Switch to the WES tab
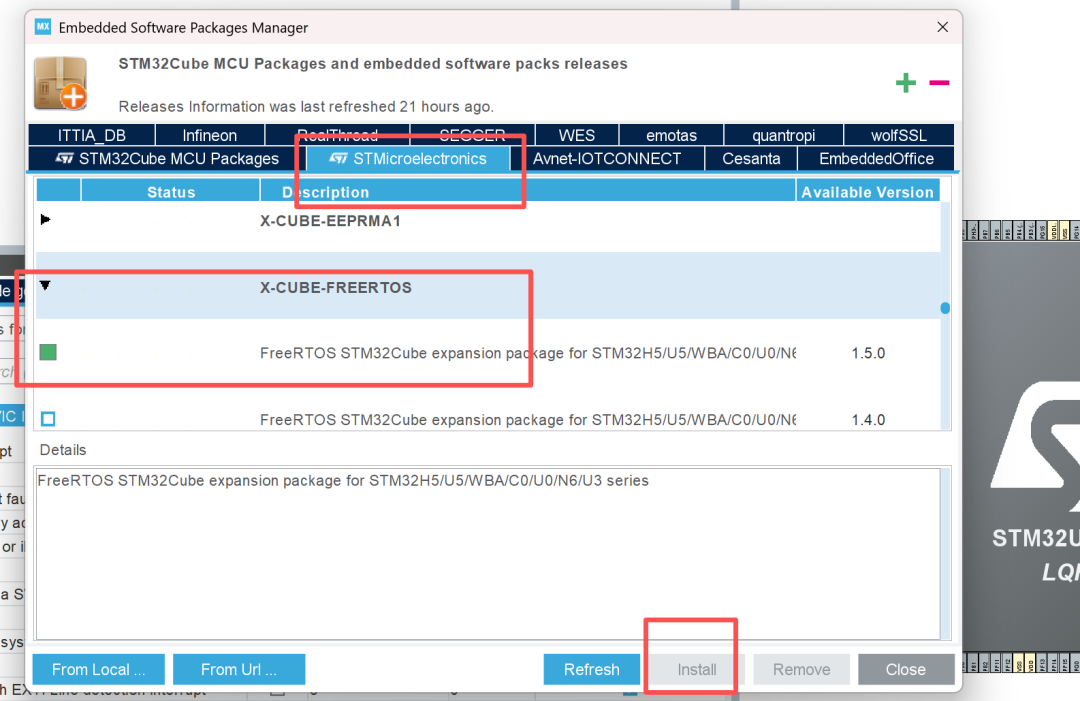Viewport: 1080px width, 701px height. click(577, 135)
